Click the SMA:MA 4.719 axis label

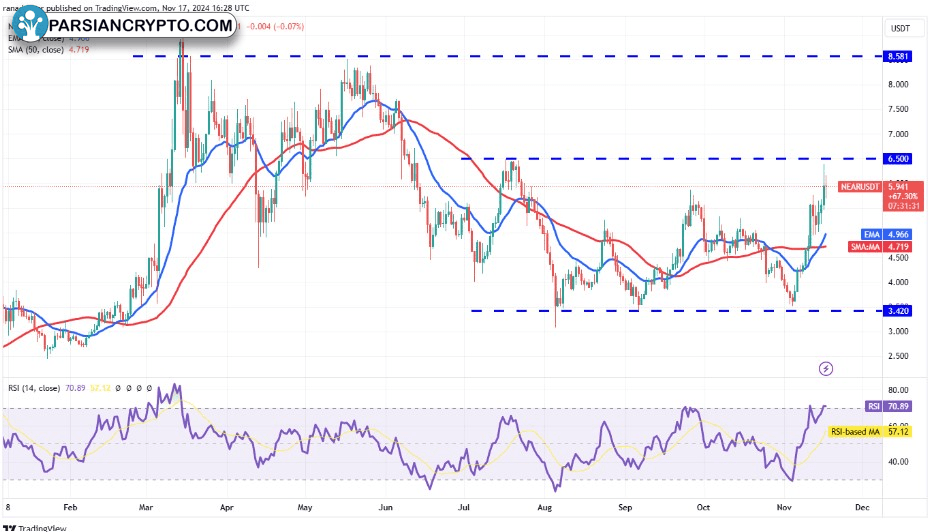pos(880,247)
